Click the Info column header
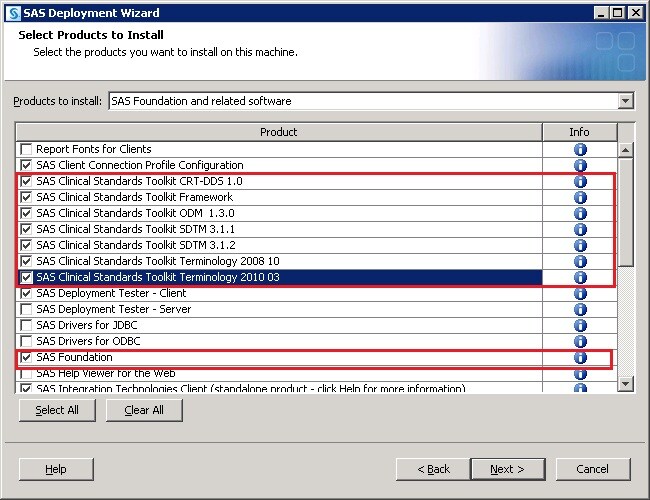This screenshot has width=650, height=500. coord(579,132)
